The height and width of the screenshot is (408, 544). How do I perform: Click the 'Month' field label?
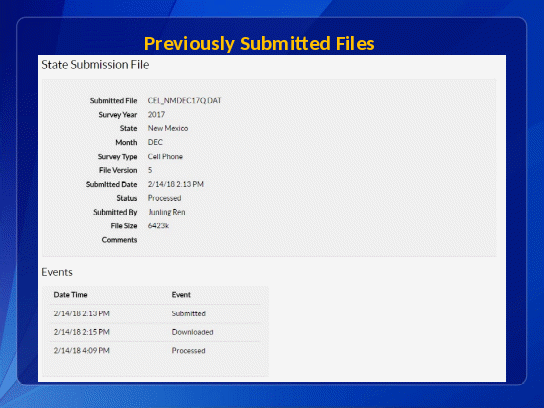click(x=126, y=142)
